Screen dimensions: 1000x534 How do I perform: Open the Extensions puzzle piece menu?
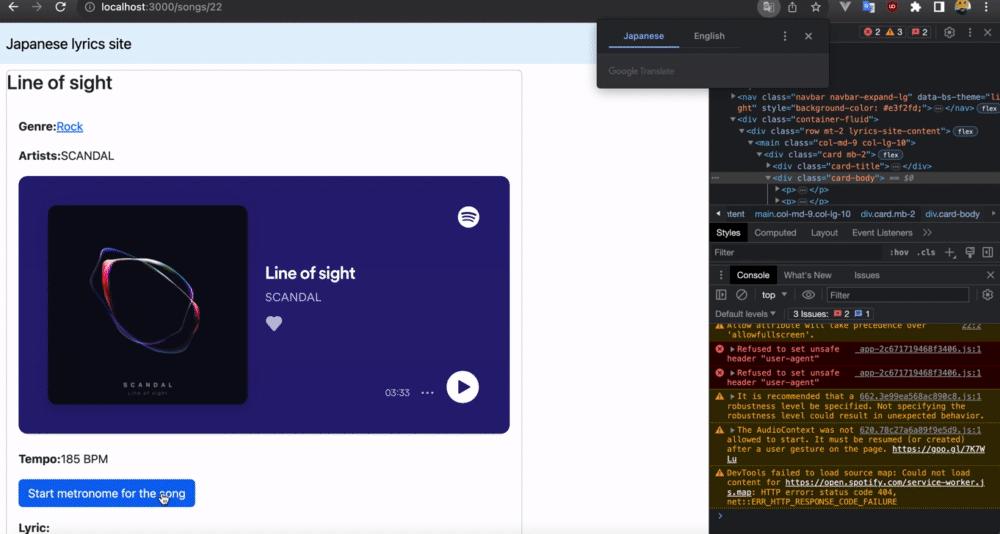tap(915, 7)
